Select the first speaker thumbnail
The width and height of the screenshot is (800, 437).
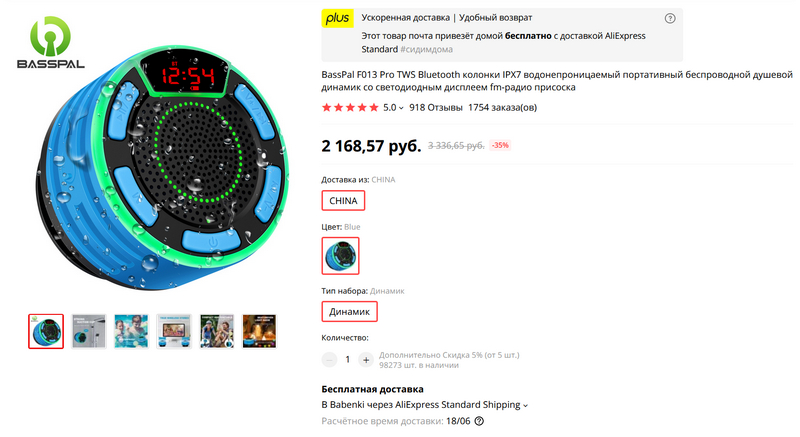pyautogui.click(x=46, y=331)
